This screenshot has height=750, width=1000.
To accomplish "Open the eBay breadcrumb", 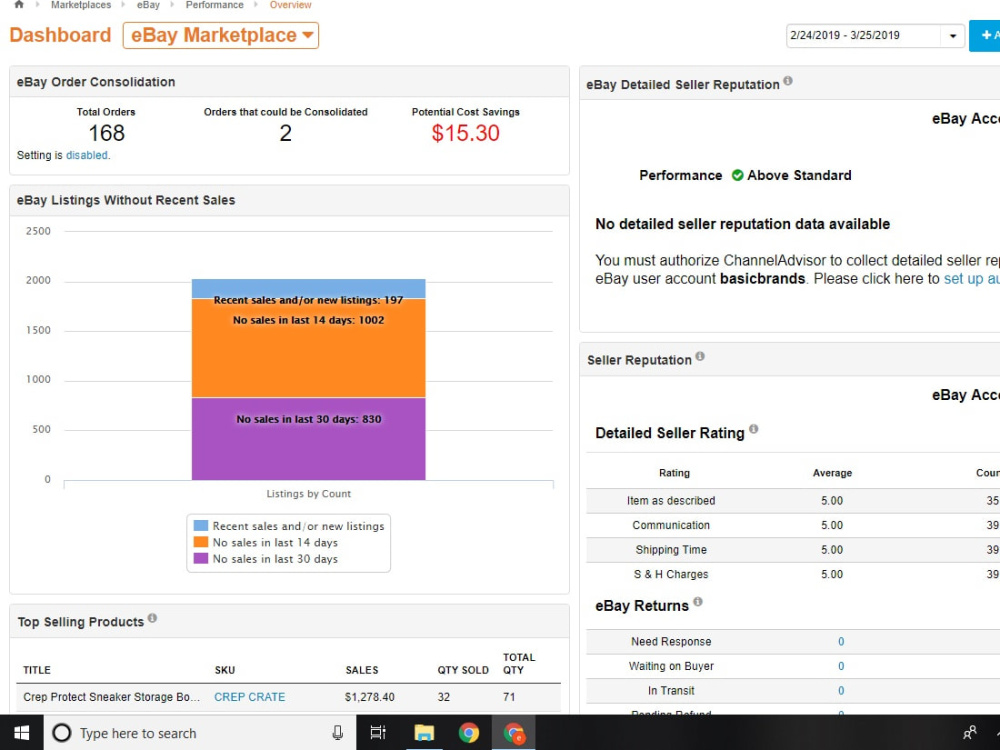I will [148, 5].
